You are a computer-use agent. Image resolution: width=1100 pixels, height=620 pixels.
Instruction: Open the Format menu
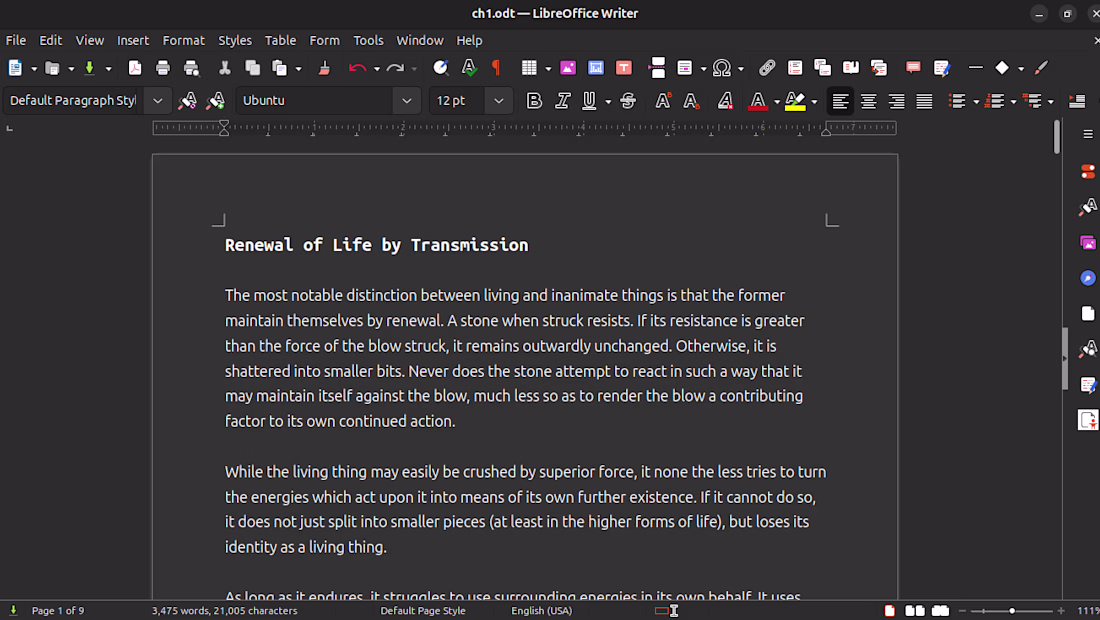coord(184,41)
